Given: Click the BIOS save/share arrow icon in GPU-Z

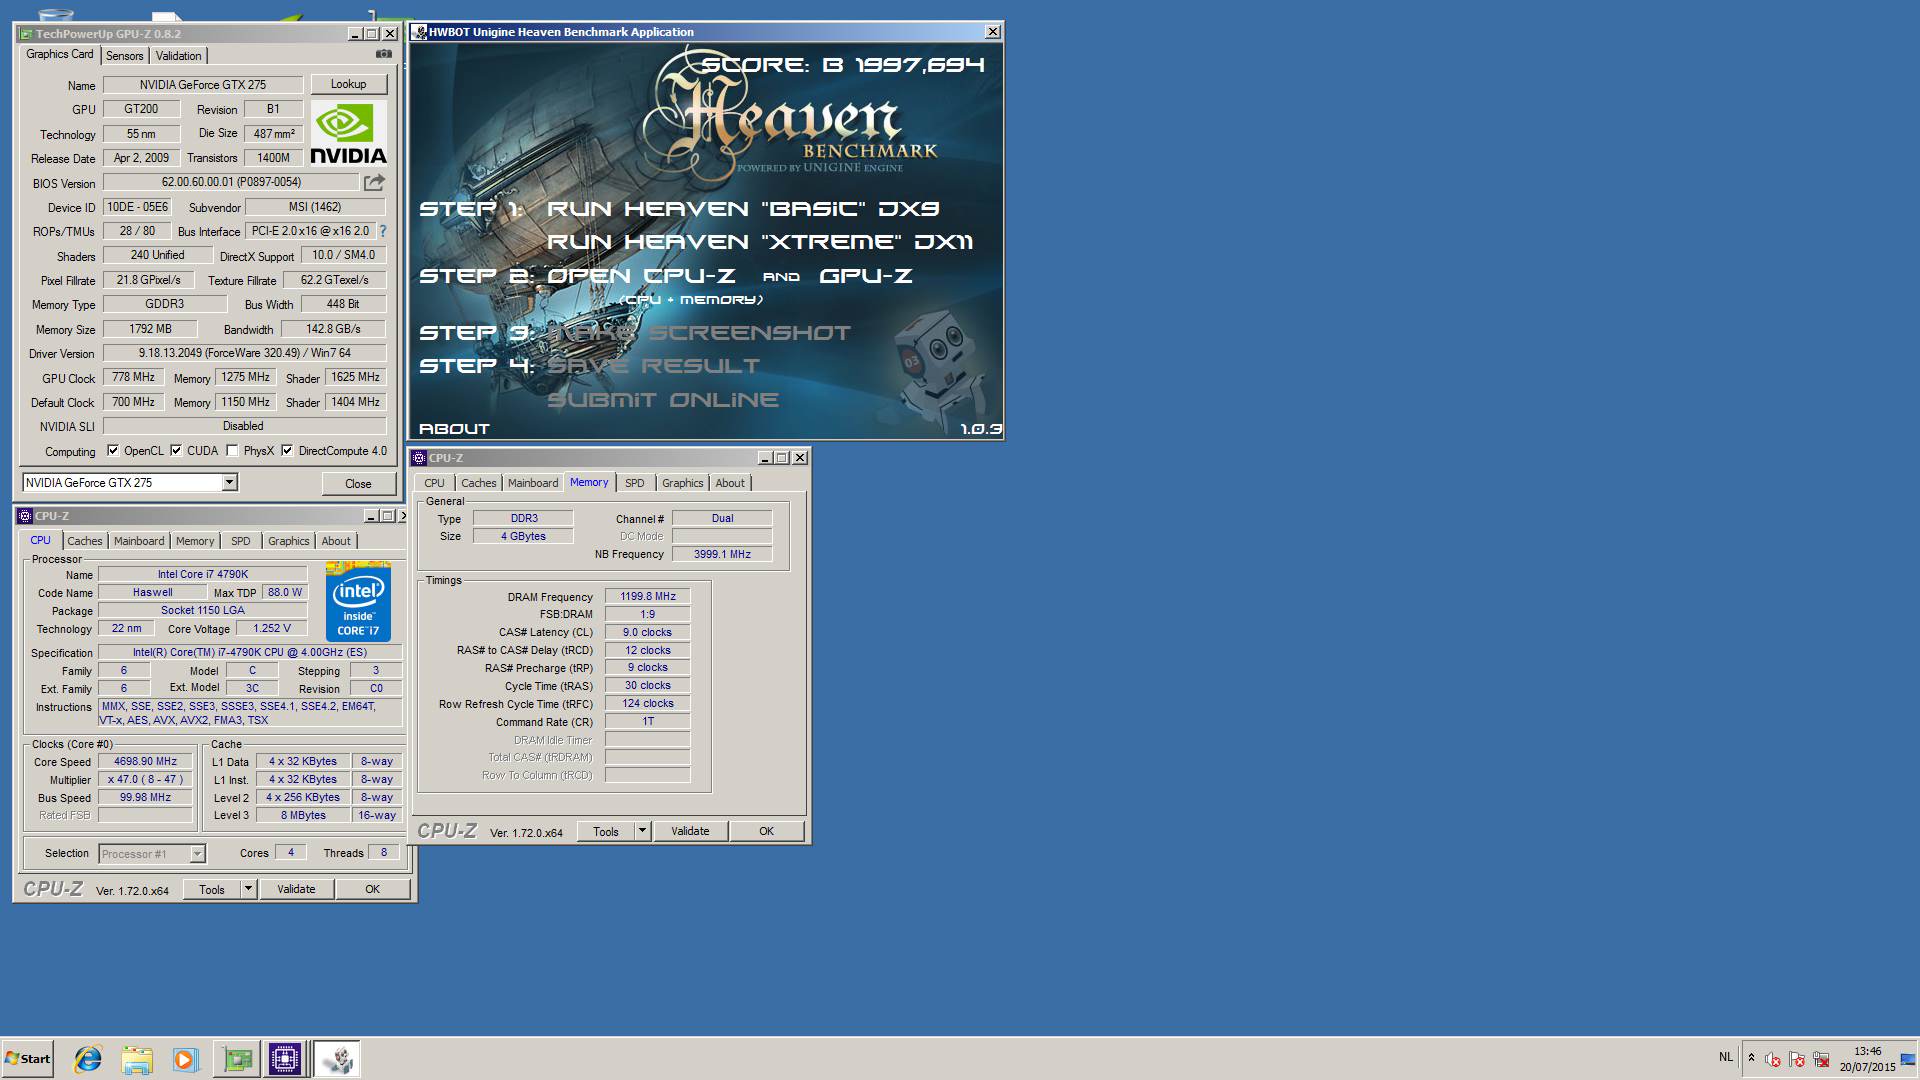Looking at the screenshot, I should pyautogui.click(x=374, y=182).
